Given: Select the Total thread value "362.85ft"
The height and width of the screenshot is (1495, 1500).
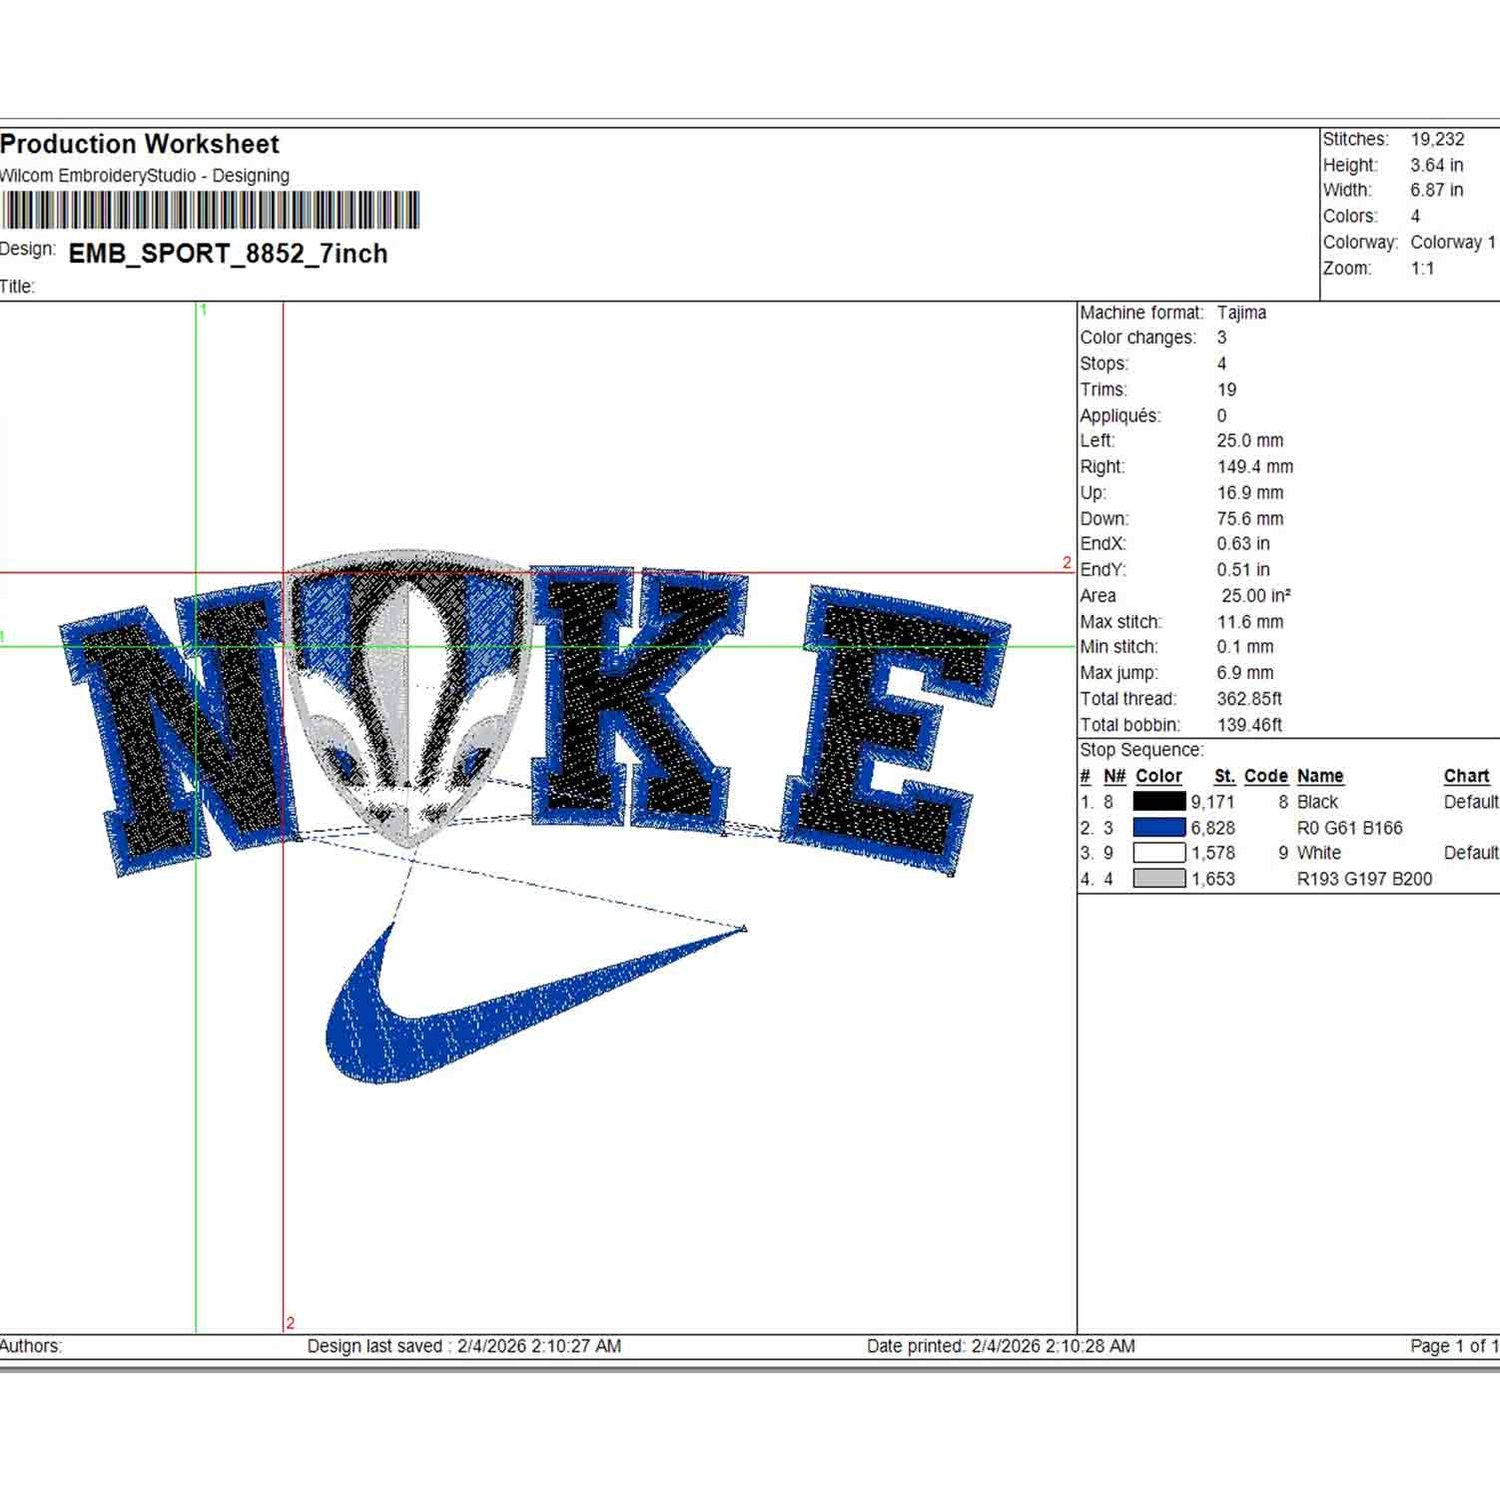Looking at the screenshot, I should (x=1249, y=699).
